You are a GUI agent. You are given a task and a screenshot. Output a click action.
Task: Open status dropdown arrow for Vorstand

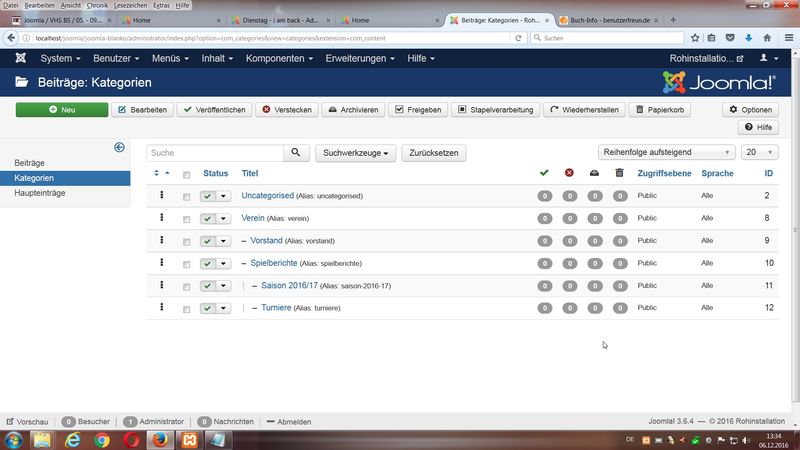[223, 241]
